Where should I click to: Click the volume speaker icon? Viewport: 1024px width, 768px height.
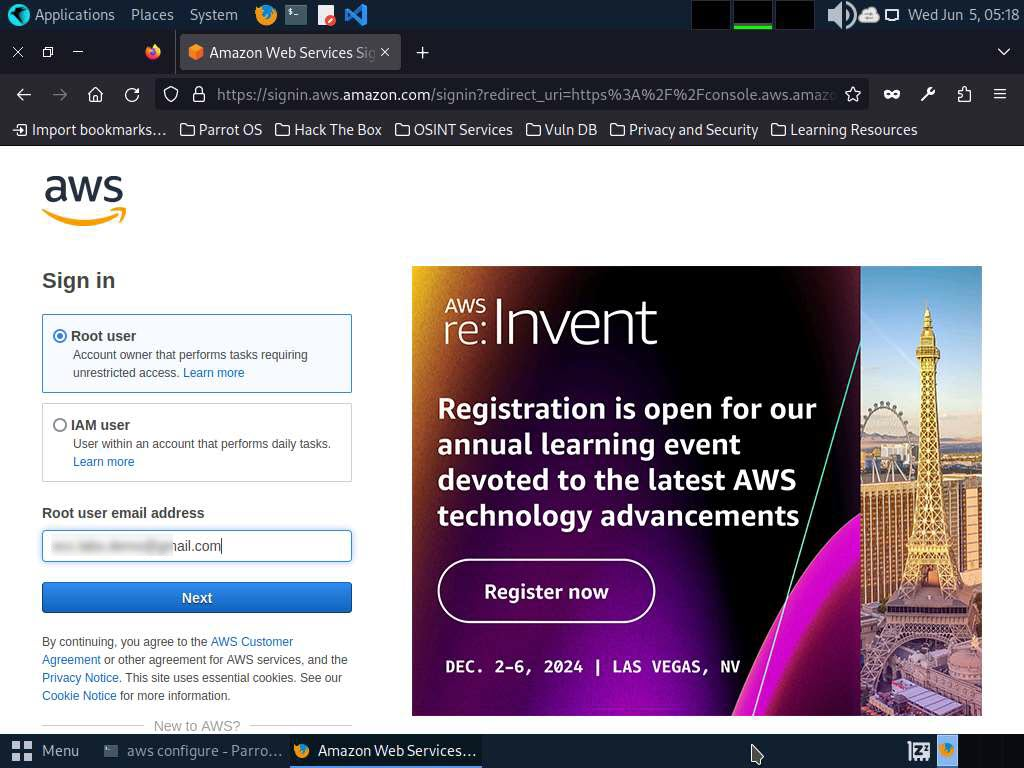840,15
